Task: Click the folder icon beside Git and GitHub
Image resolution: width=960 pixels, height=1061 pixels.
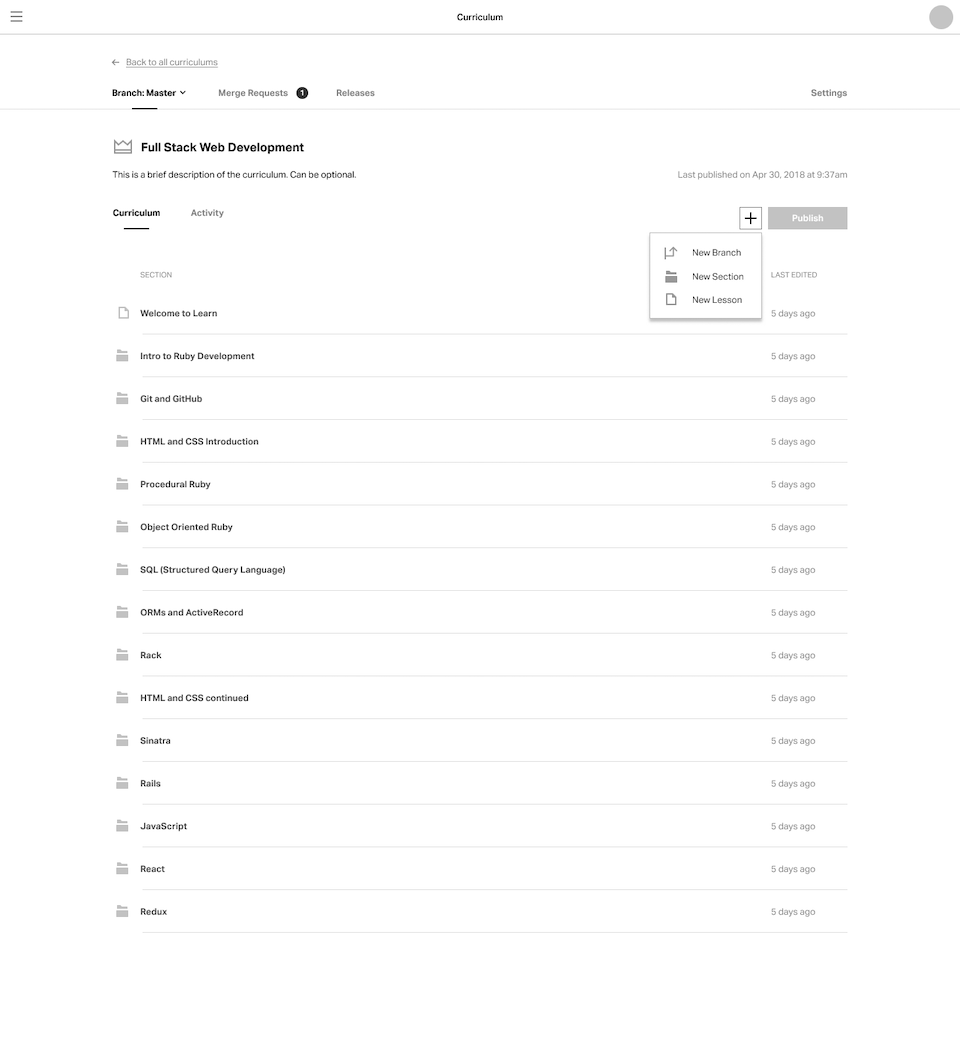Action: [x=122, y=399]
